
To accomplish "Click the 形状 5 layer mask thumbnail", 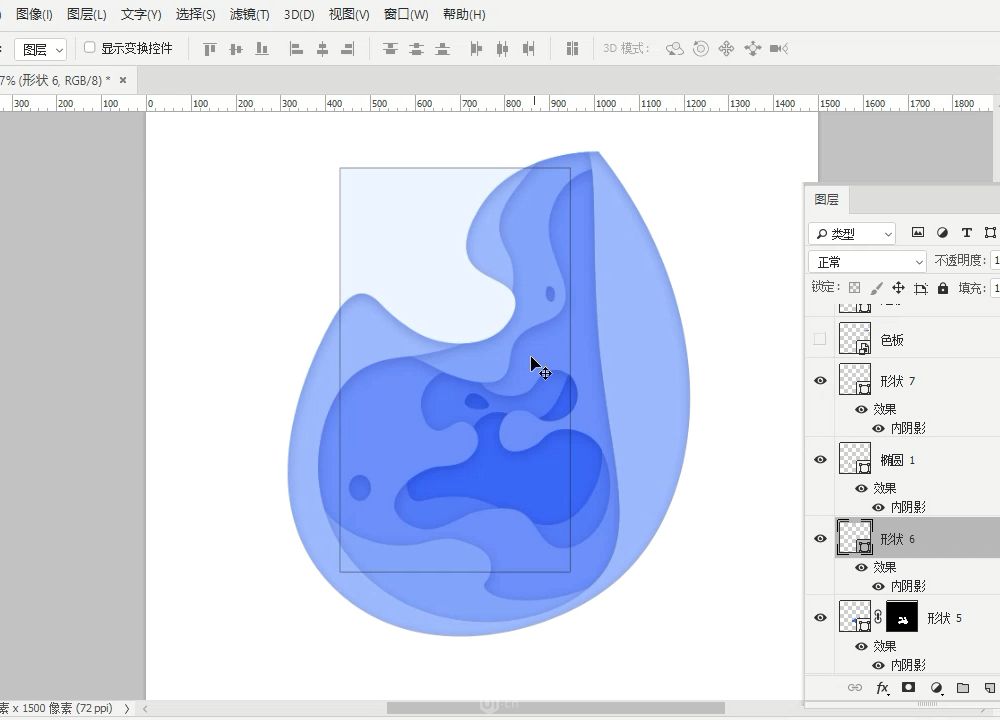I will 902,616.
